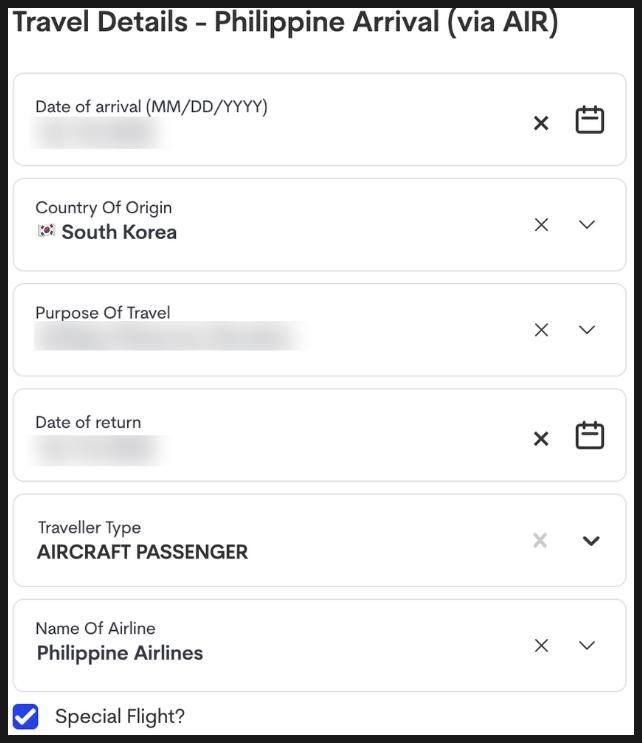
Task: Clear the Date of arrival value
Action: click(541, 123)
